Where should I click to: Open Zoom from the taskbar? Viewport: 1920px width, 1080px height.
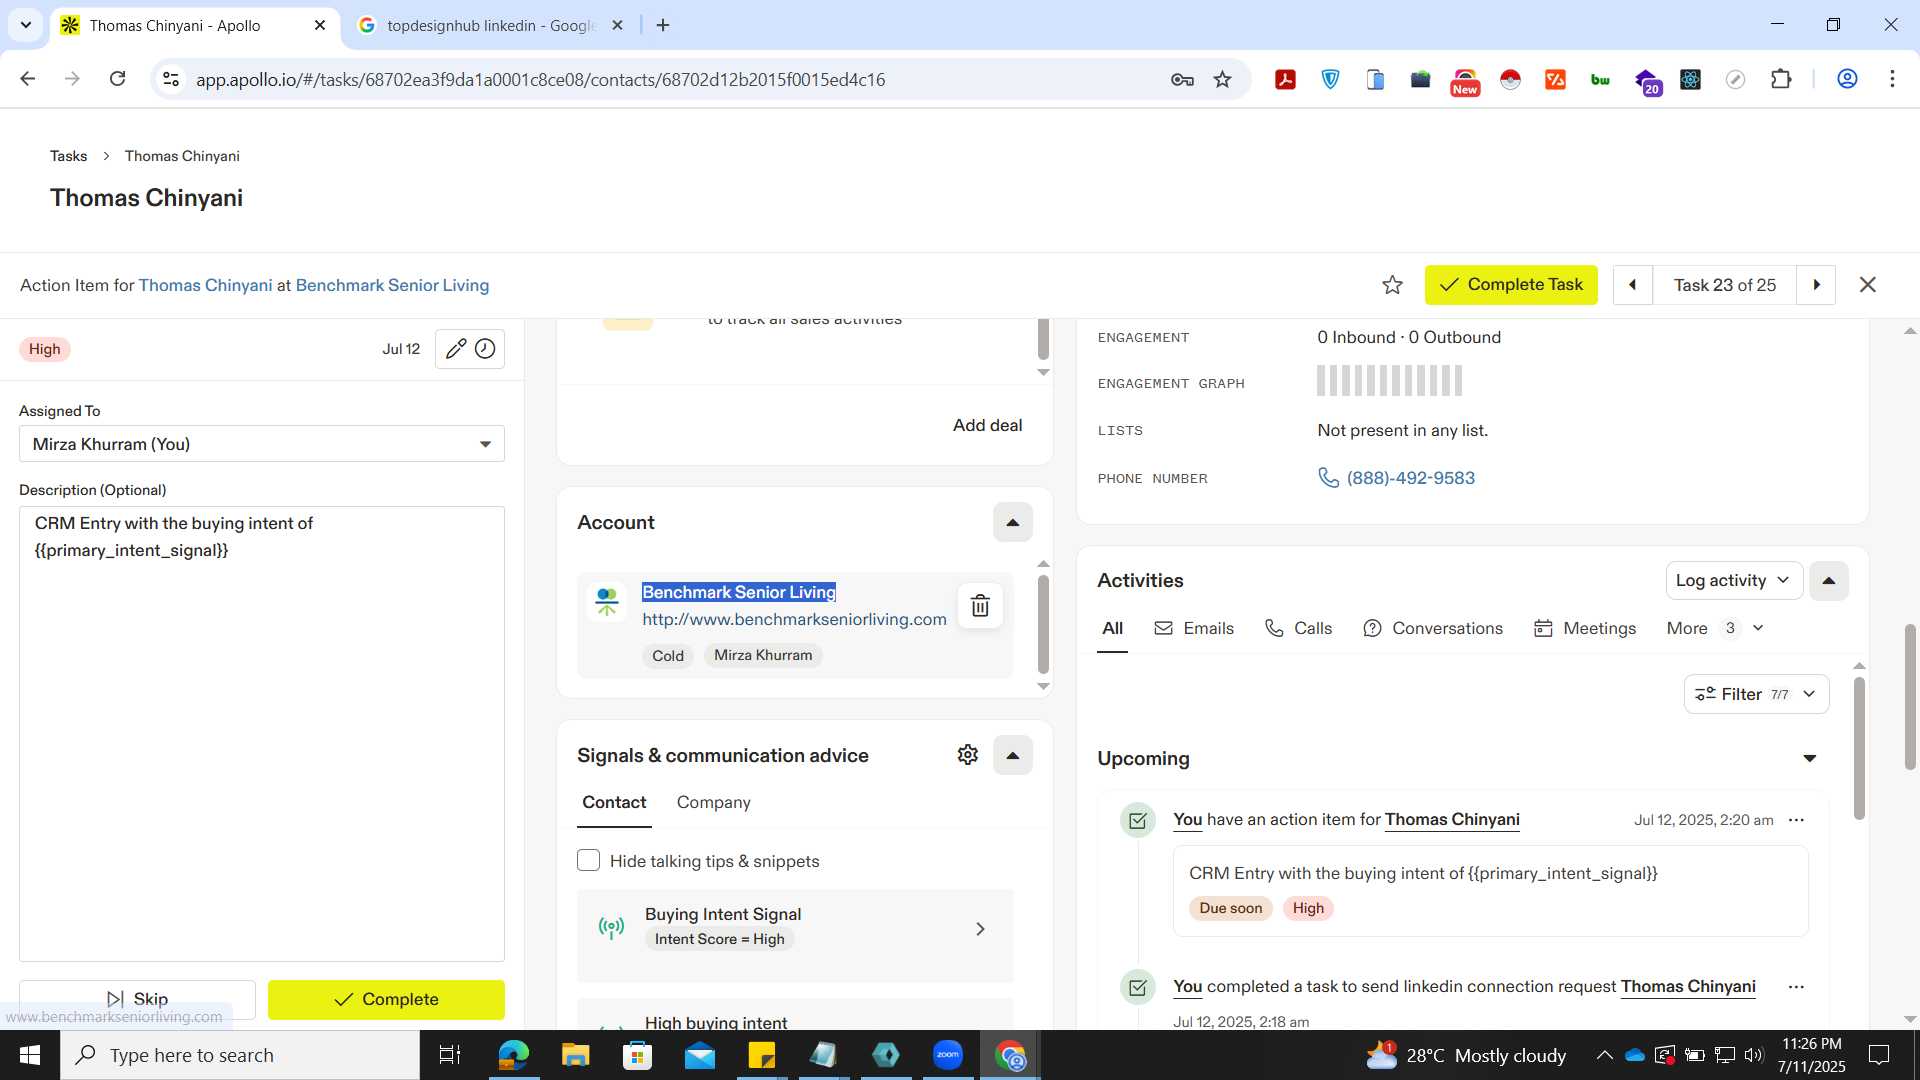[x=948, y=1055]
